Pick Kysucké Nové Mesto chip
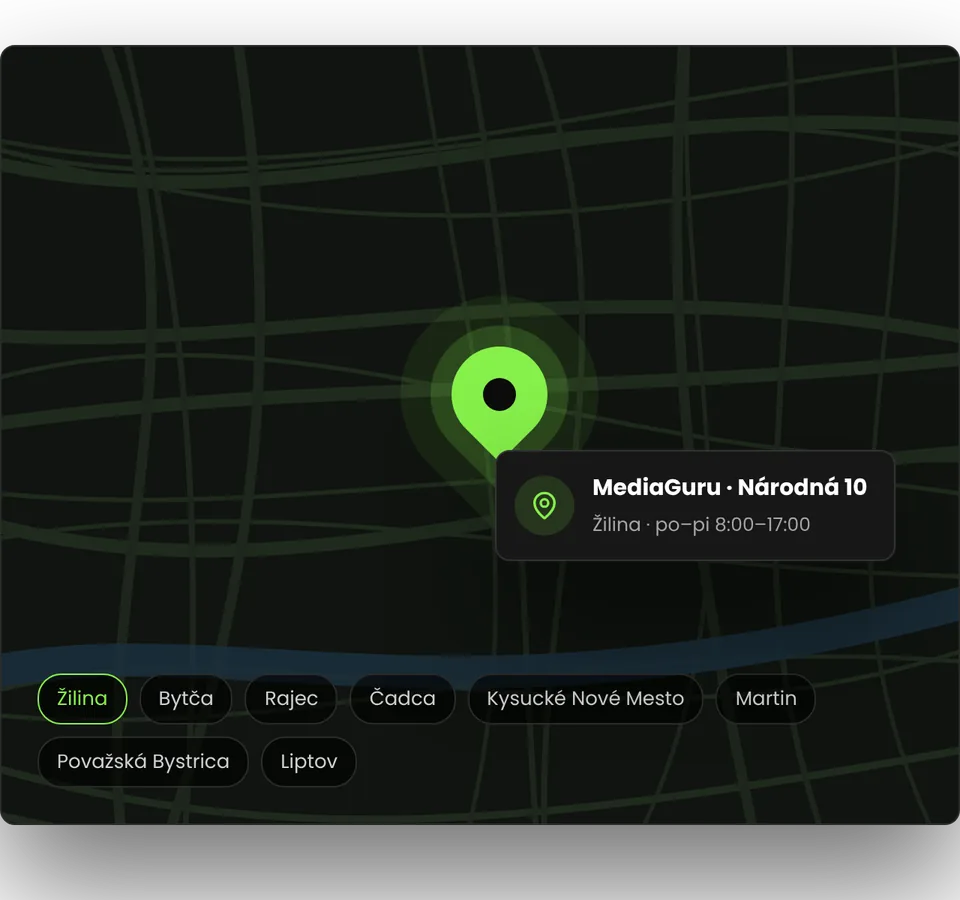The height and width of the screenshot is (900, 960). coord(585,699)
